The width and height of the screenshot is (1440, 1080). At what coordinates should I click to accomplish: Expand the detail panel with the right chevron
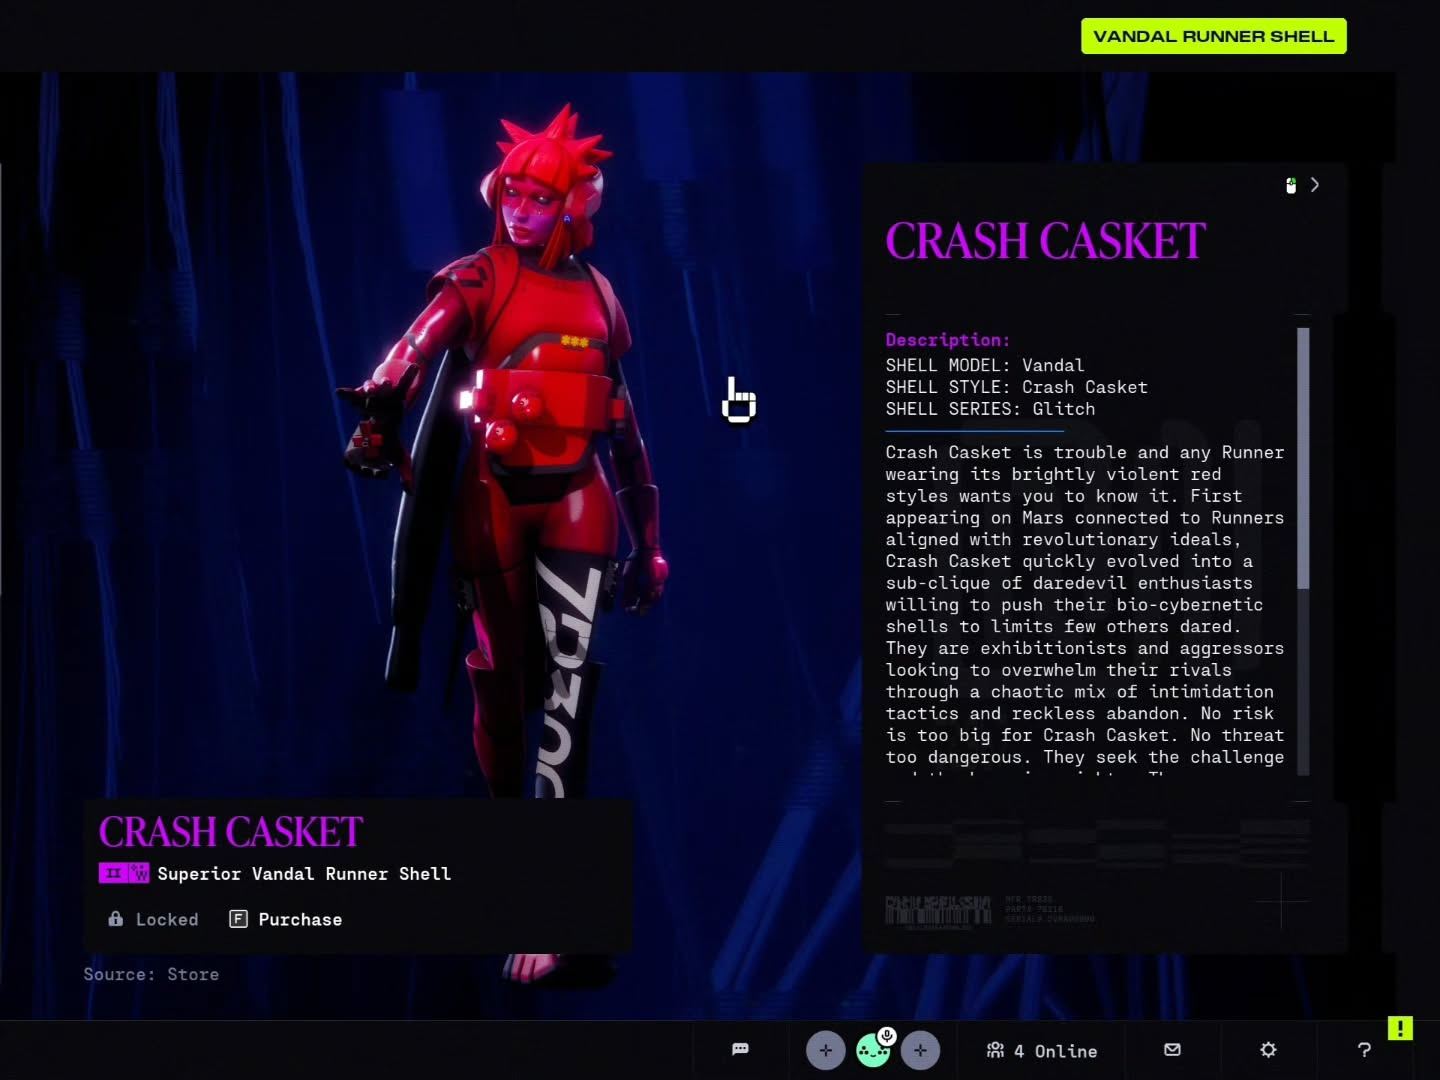1315,185
